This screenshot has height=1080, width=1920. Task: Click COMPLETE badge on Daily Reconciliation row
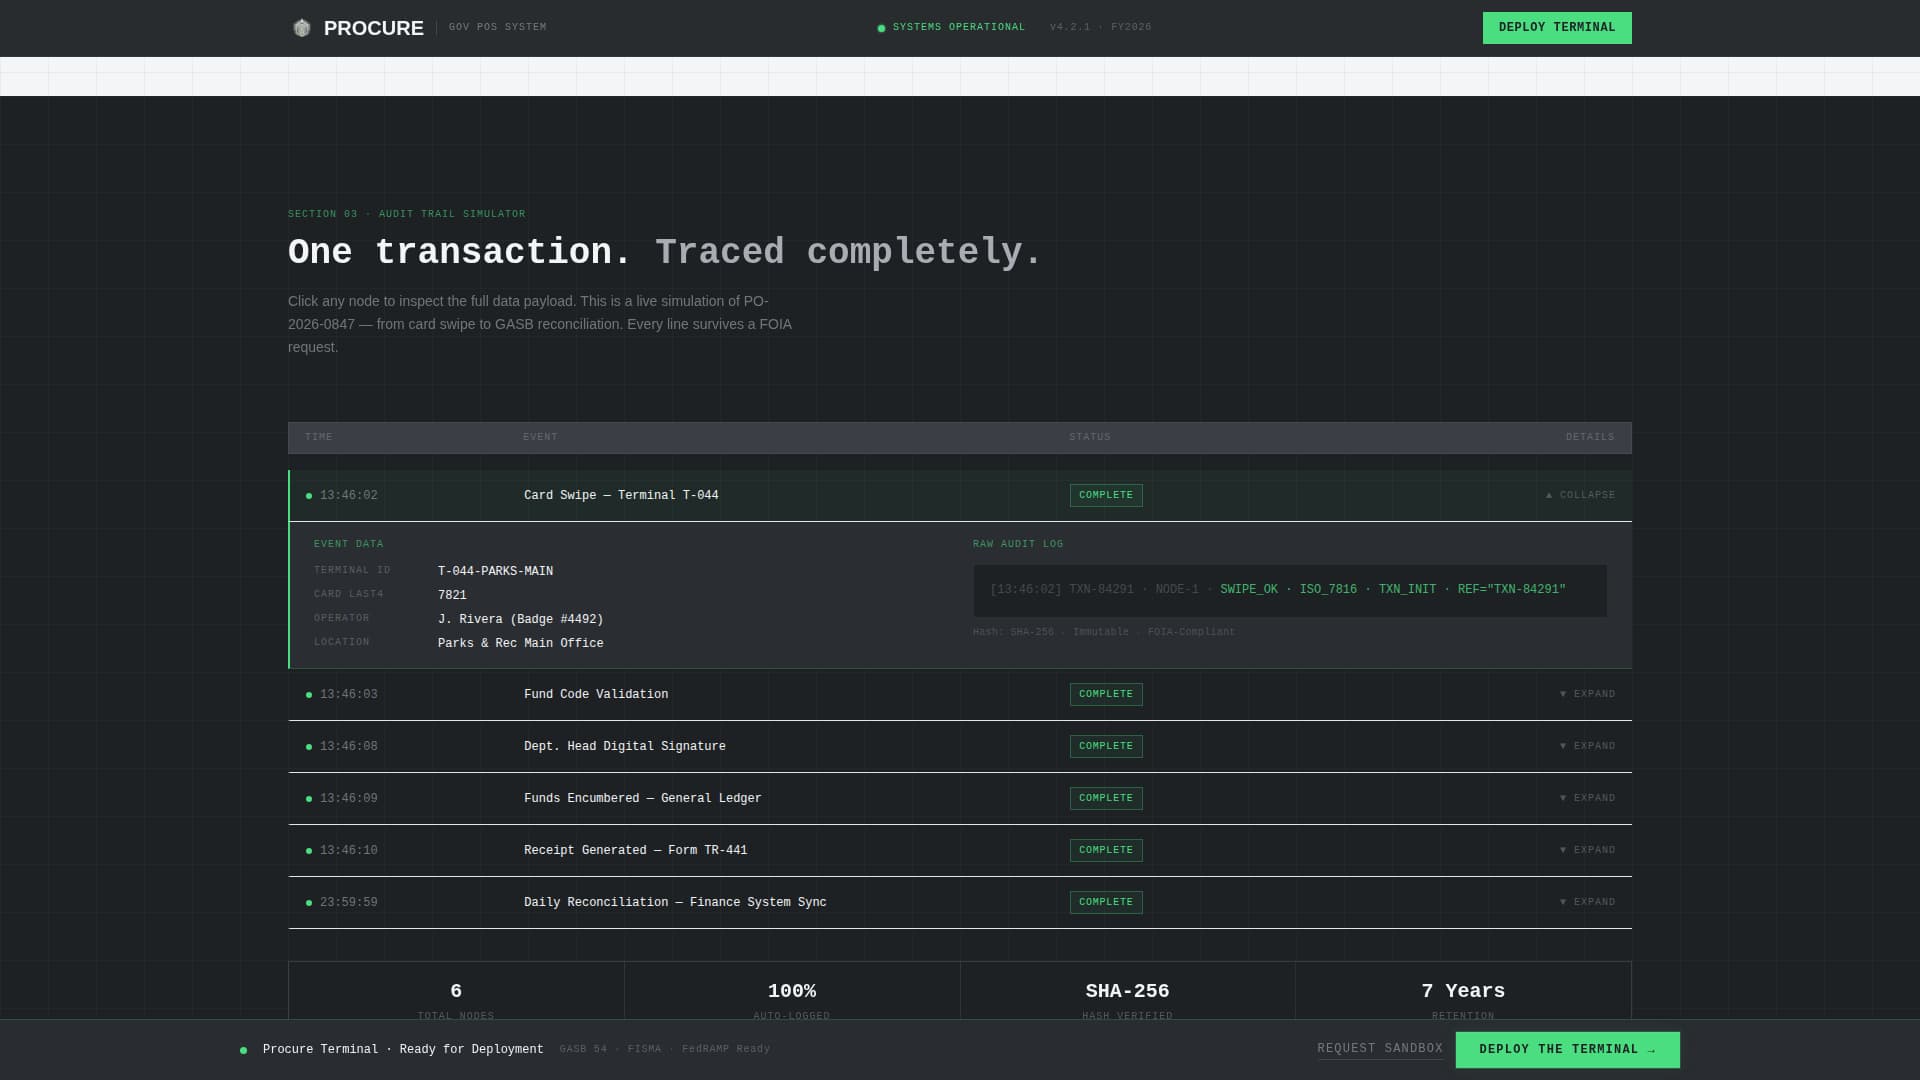point(1106,902)
